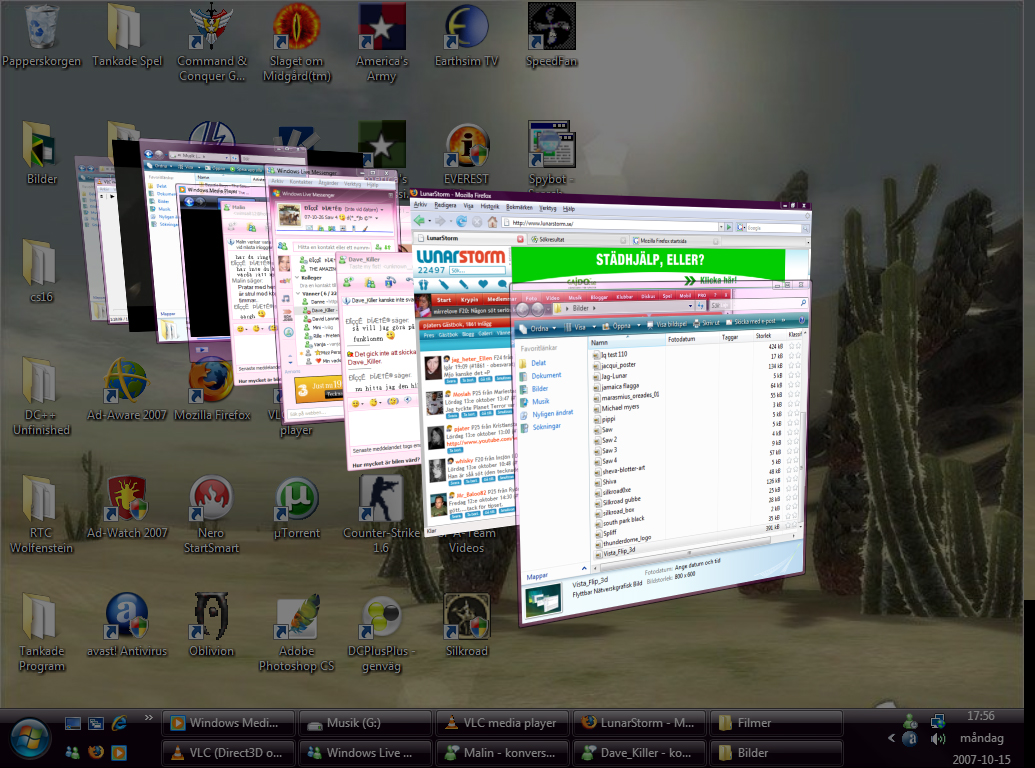1035x768 pixels.
Task: Select the Vista_Flip_3d file in list
Action: (x=620, y=551)
